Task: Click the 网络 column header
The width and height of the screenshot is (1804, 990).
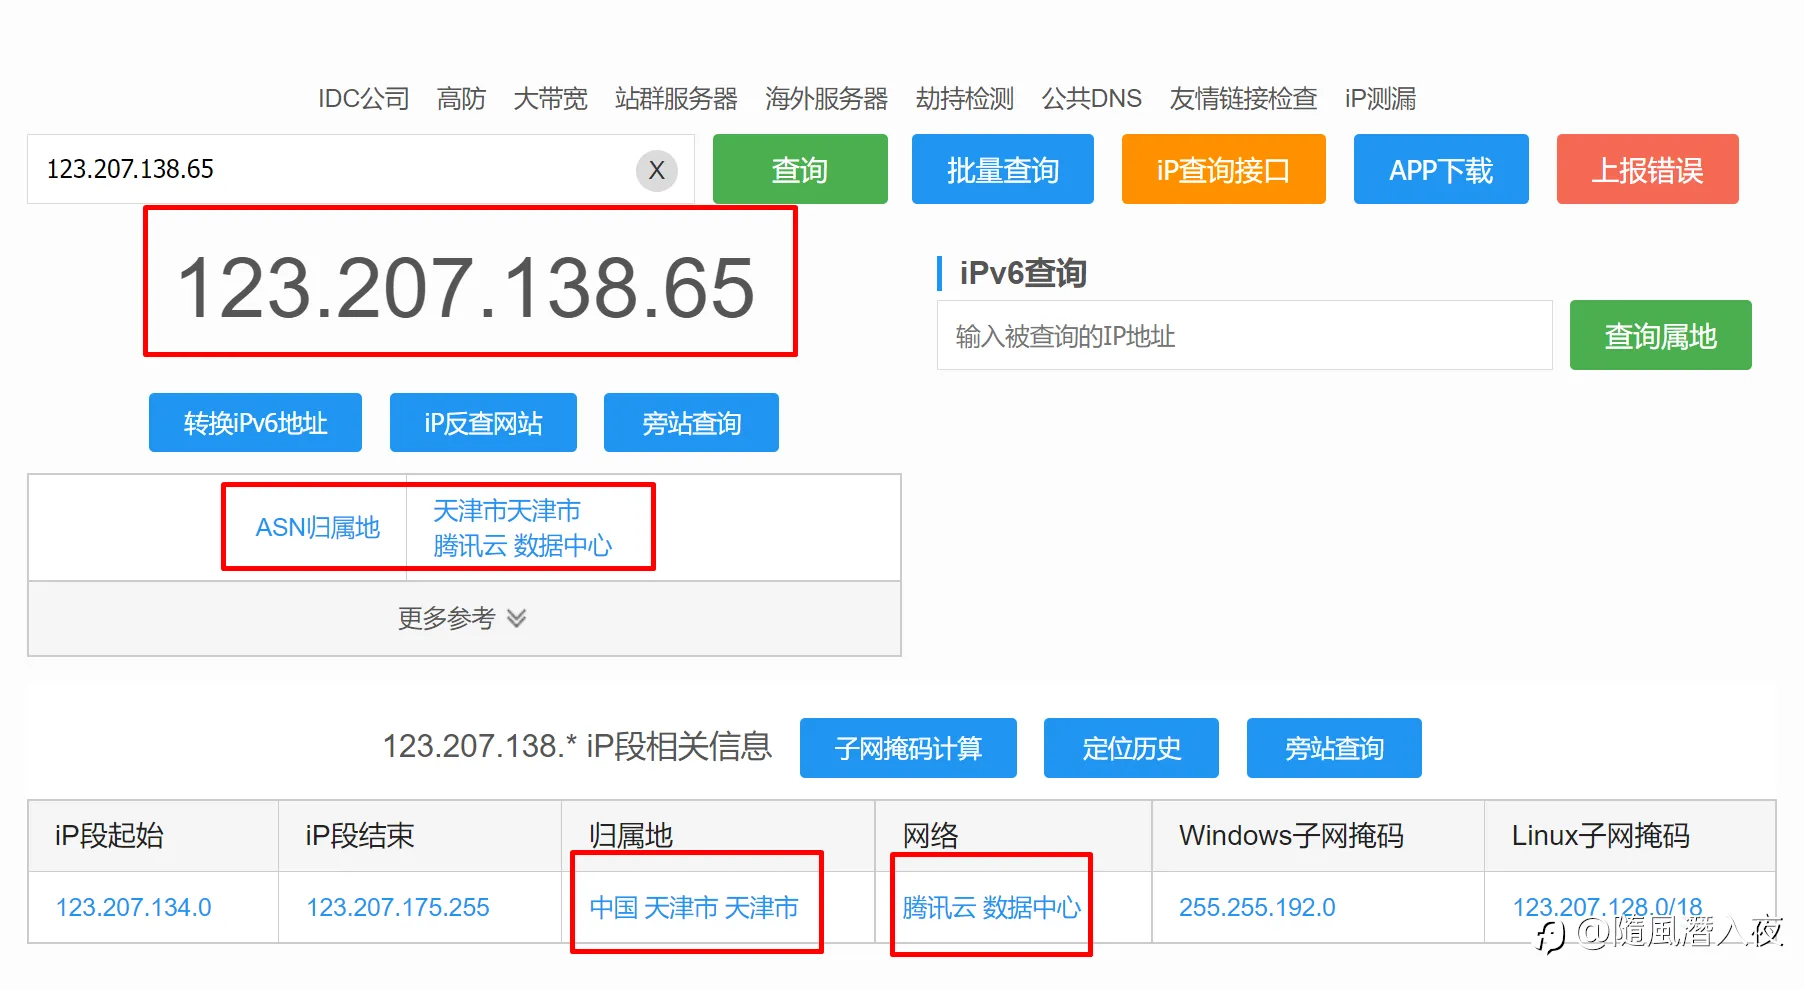Action: (931, 835)
